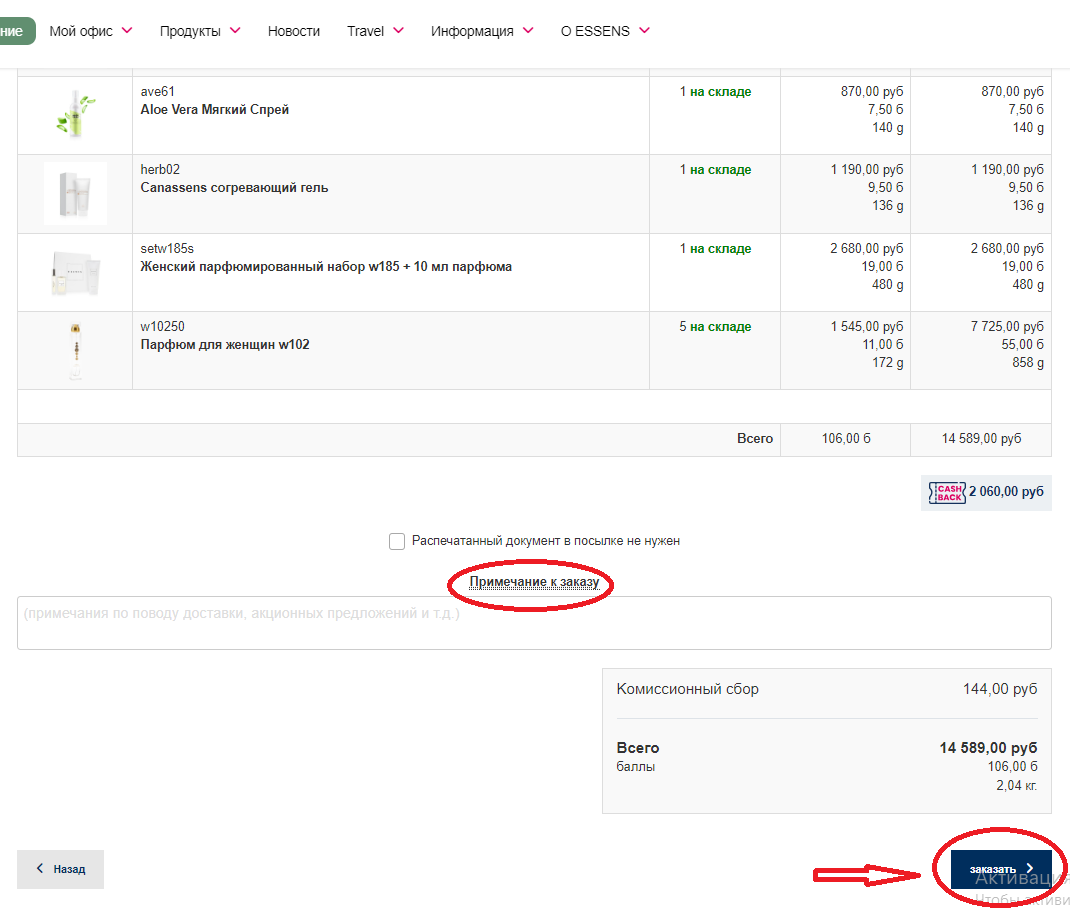Check 'Распечатанный документ в посылке не нужен' box

[397, 541]
